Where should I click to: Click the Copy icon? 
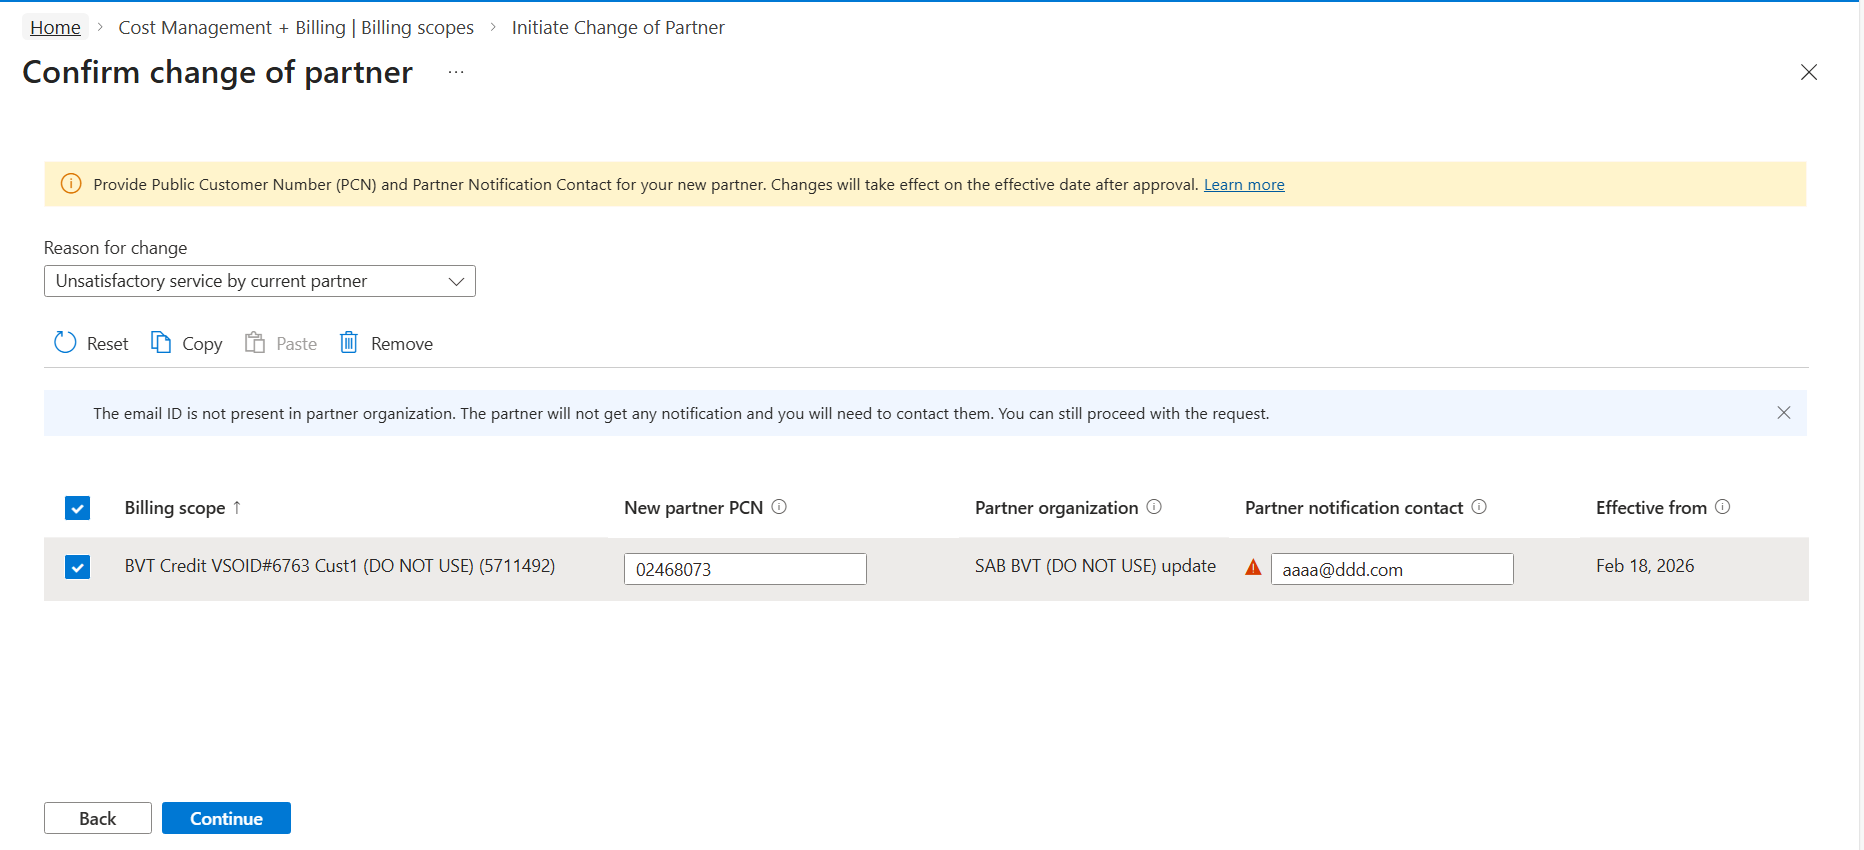point(161,343)
